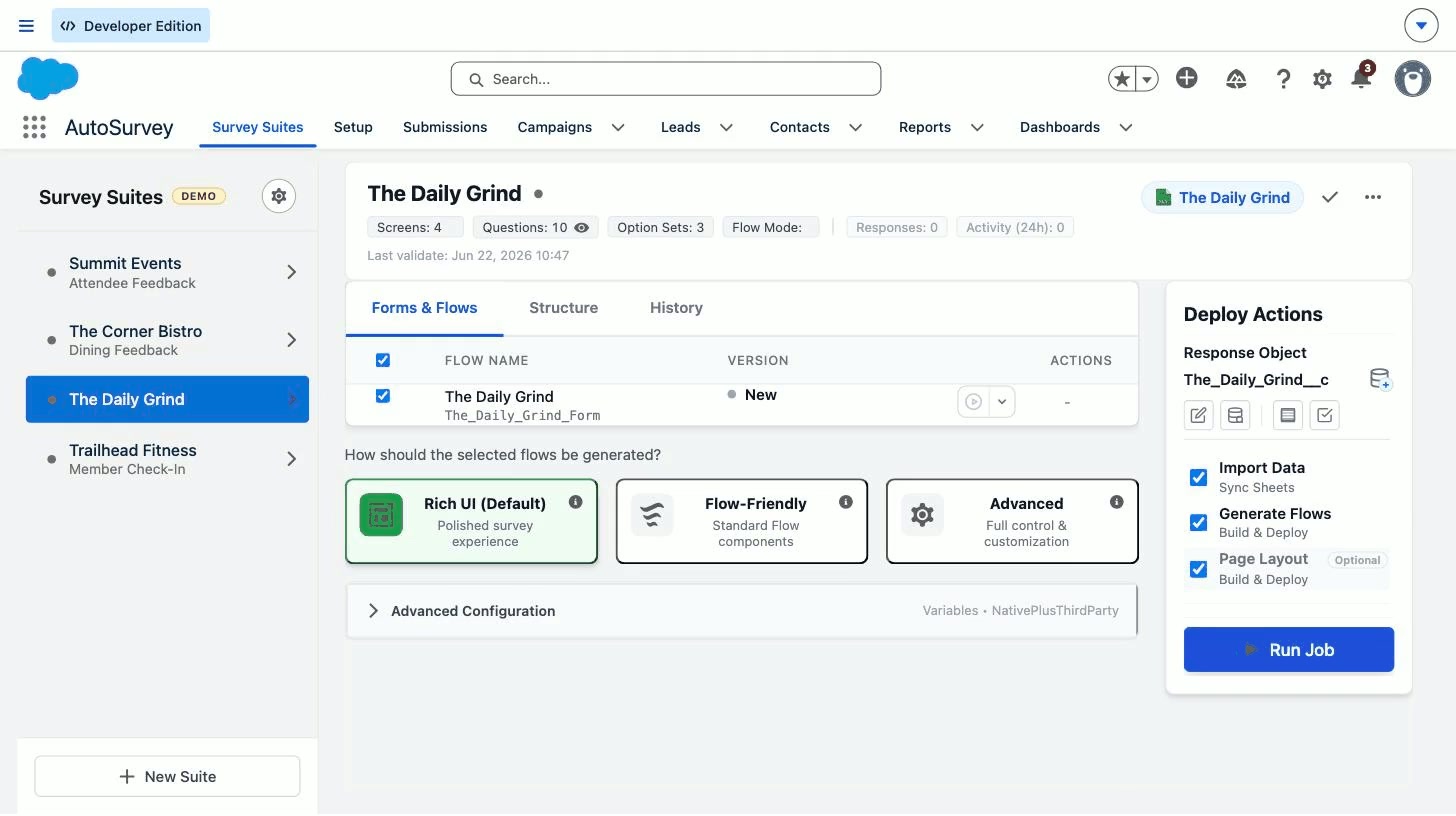Click the list view lines icon
The width and height of the screenshot is (1456, 816).
1288,415
